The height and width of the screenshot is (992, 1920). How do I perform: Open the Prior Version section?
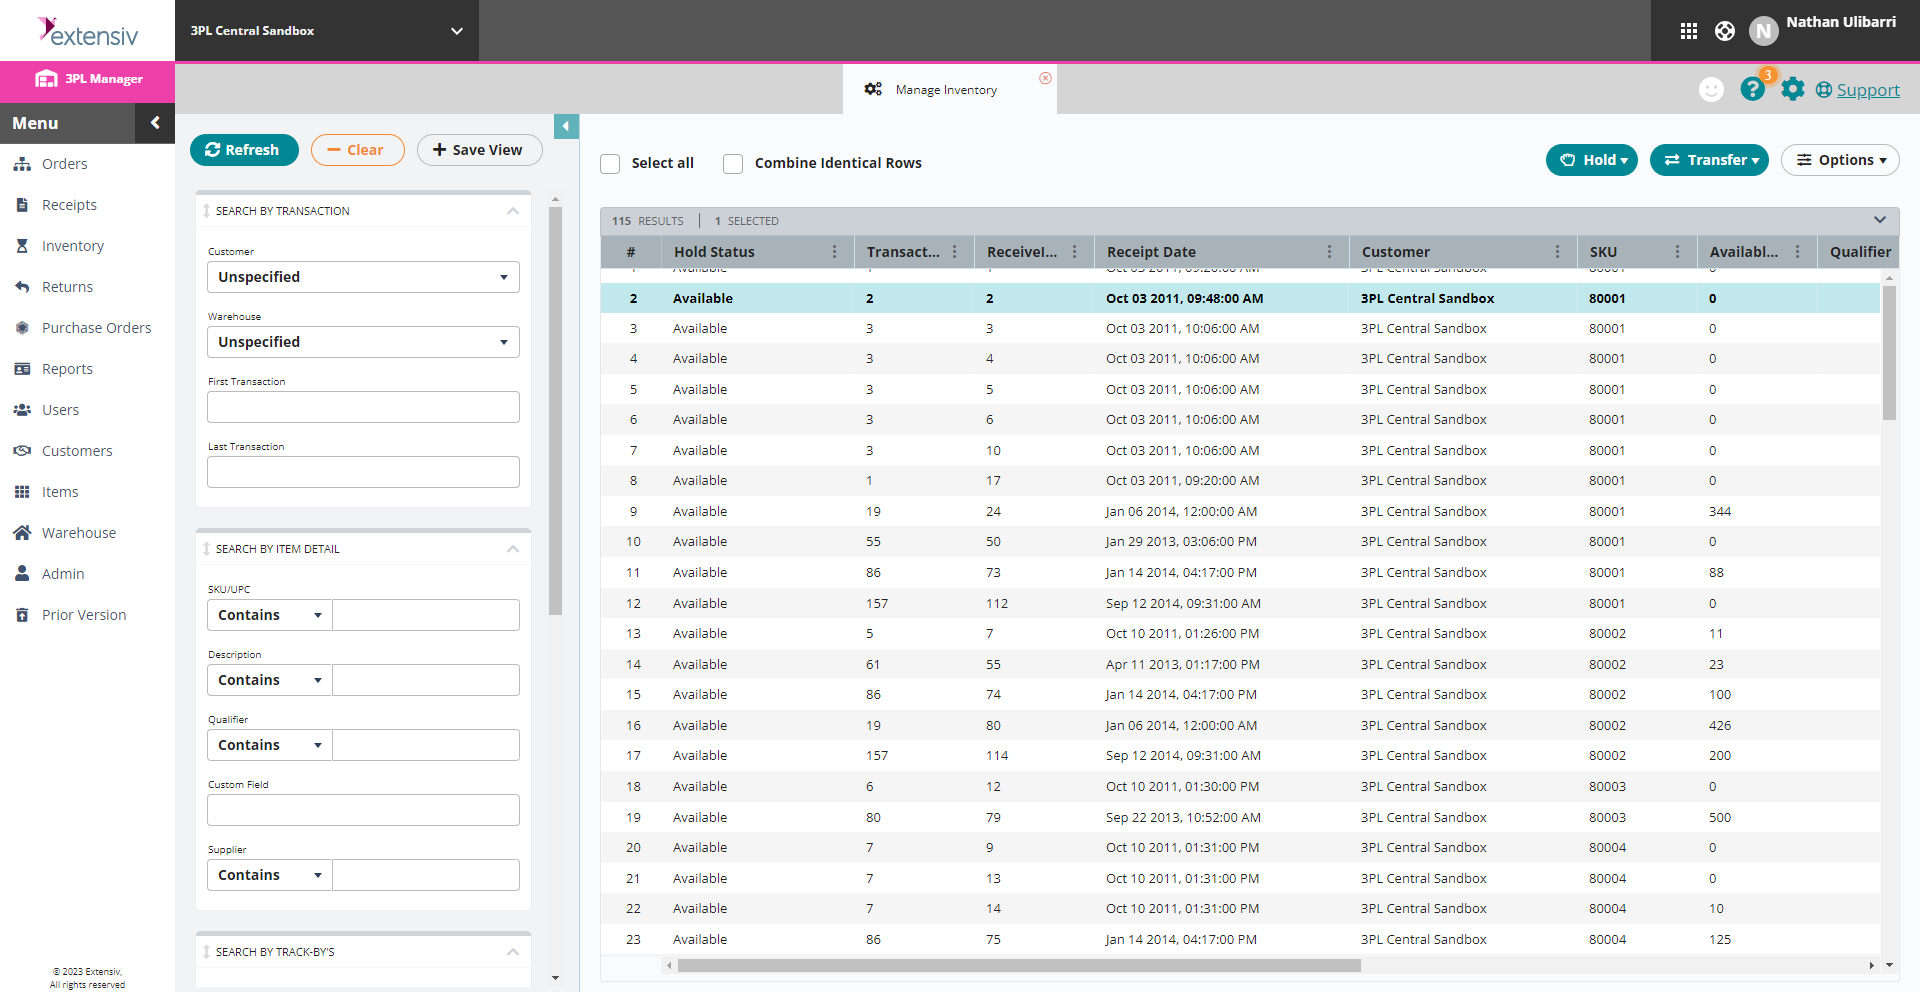click(x=84, y=614)
